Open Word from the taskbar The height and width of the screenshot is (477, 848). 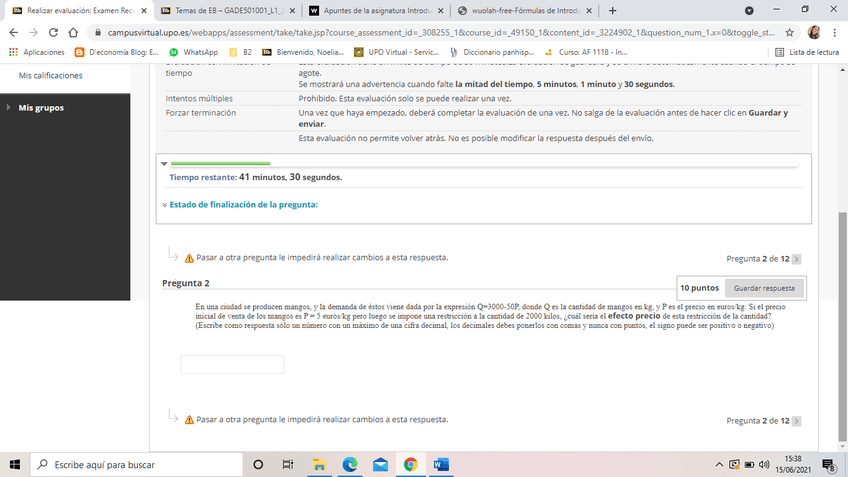441,465
